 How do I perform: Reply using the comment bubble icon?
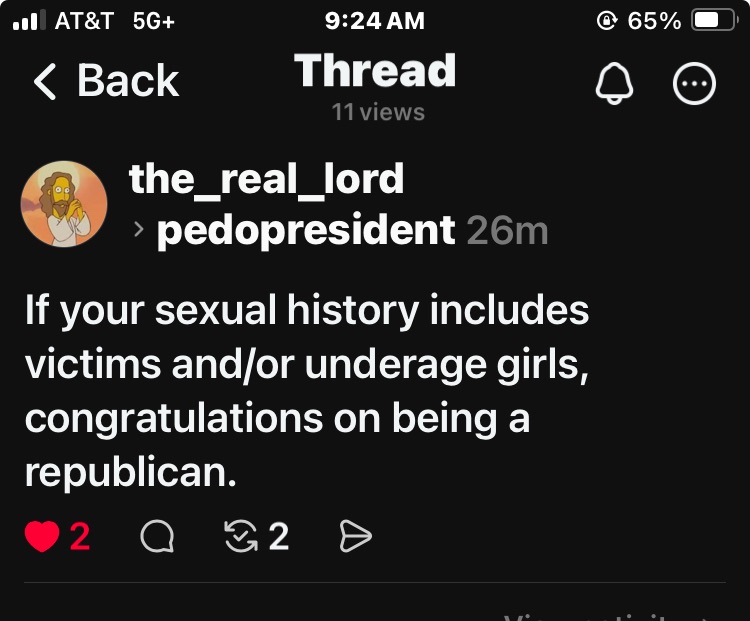(x=156, y=537)
